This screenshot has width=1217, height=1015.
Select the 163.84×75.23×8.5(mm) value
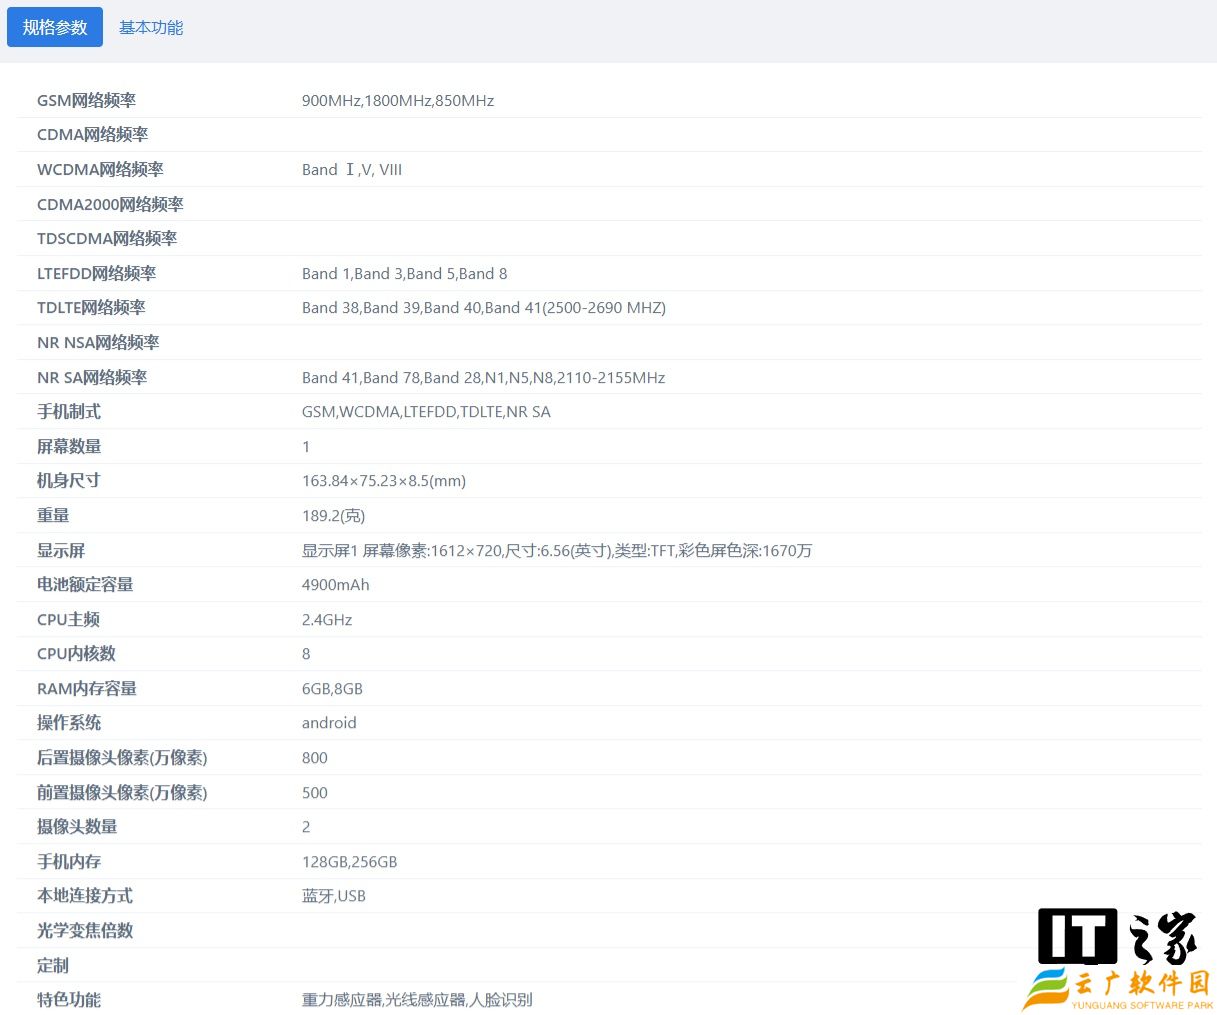pos(384,480)
